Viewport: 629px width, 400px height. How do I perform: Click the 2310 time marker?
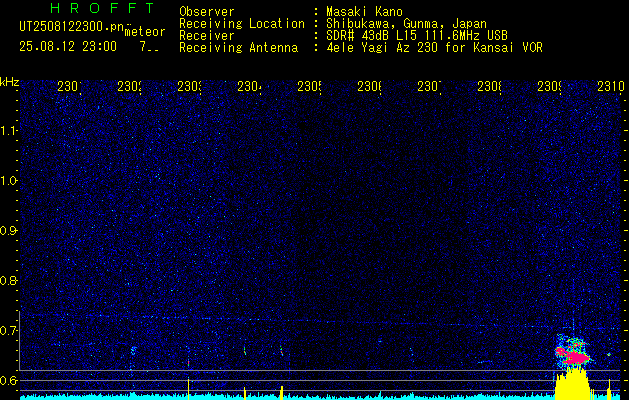[611, 86]
